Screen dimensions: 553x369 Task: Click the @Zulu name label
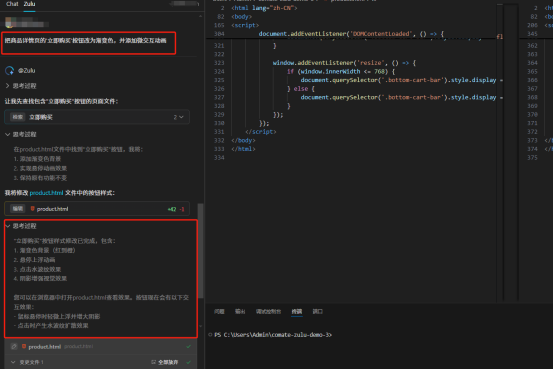point(27,71)
